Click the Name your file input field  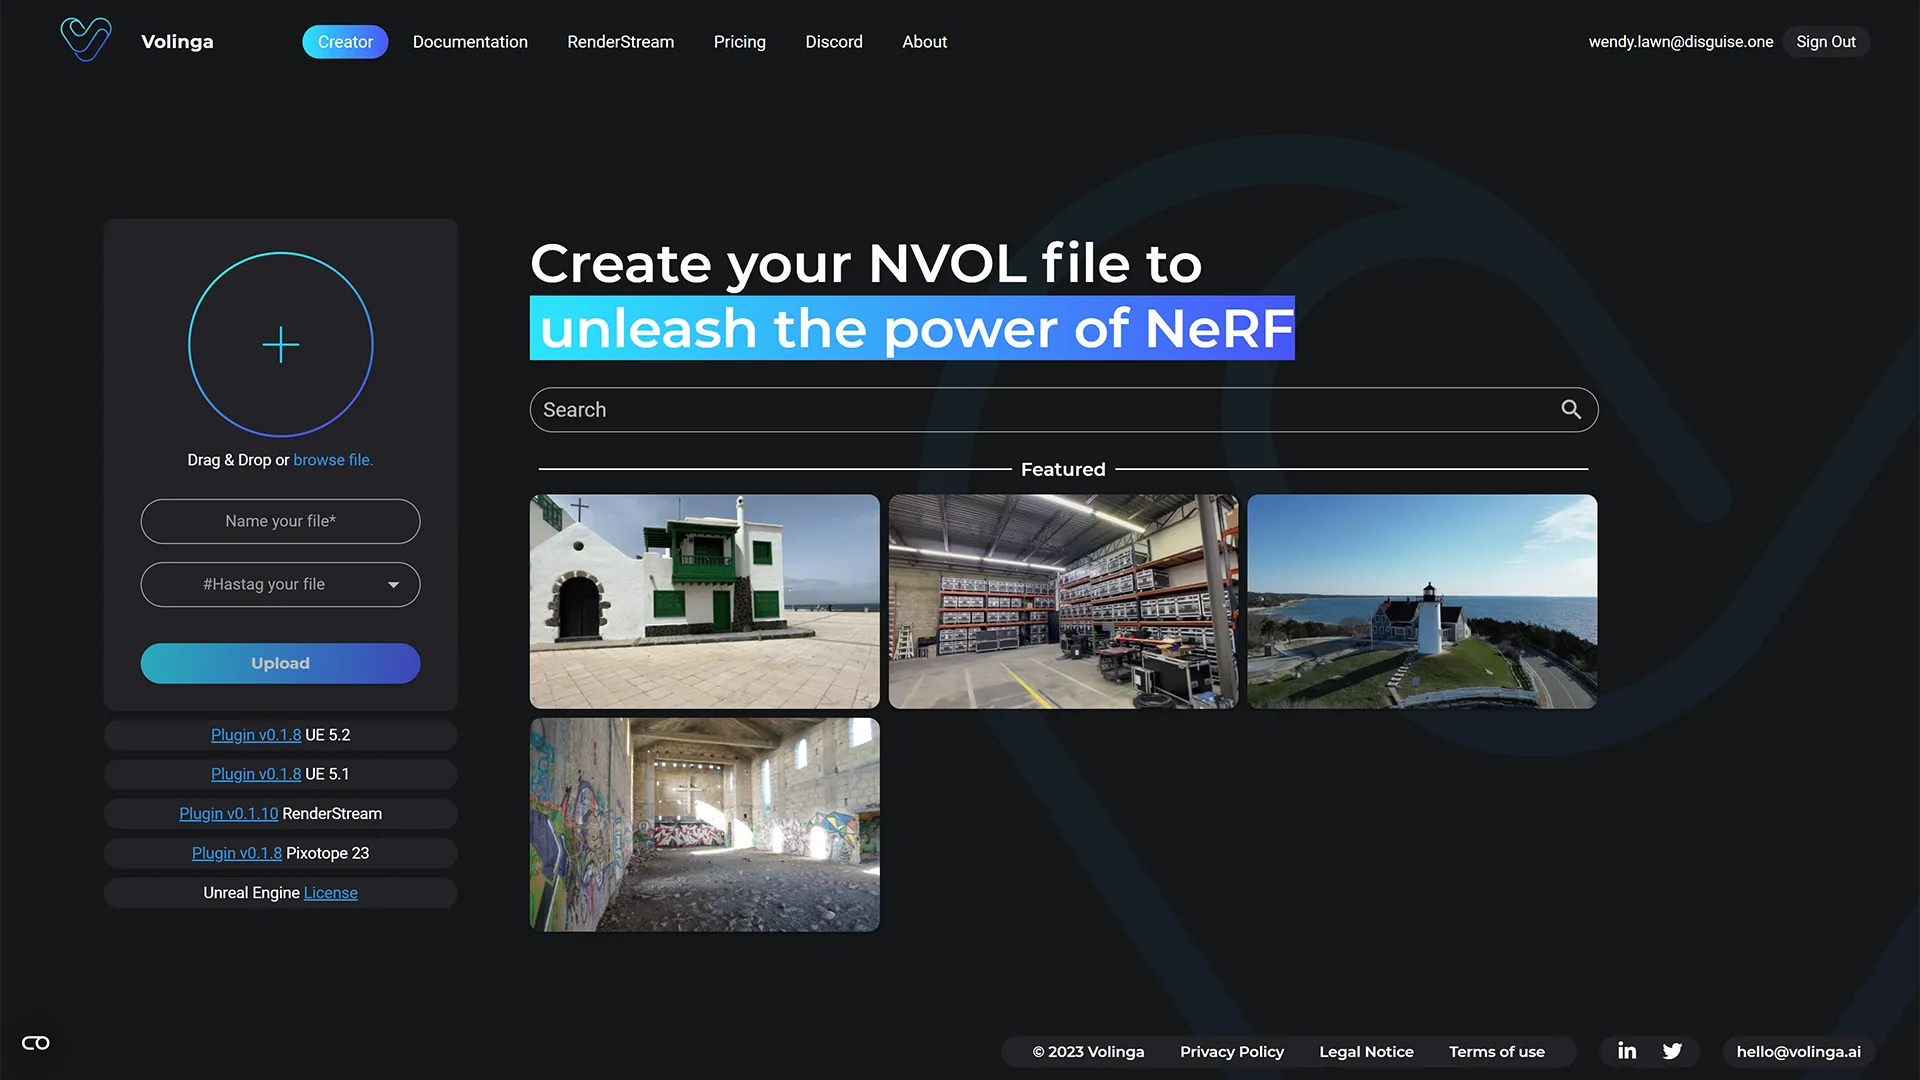click(280, 521)
